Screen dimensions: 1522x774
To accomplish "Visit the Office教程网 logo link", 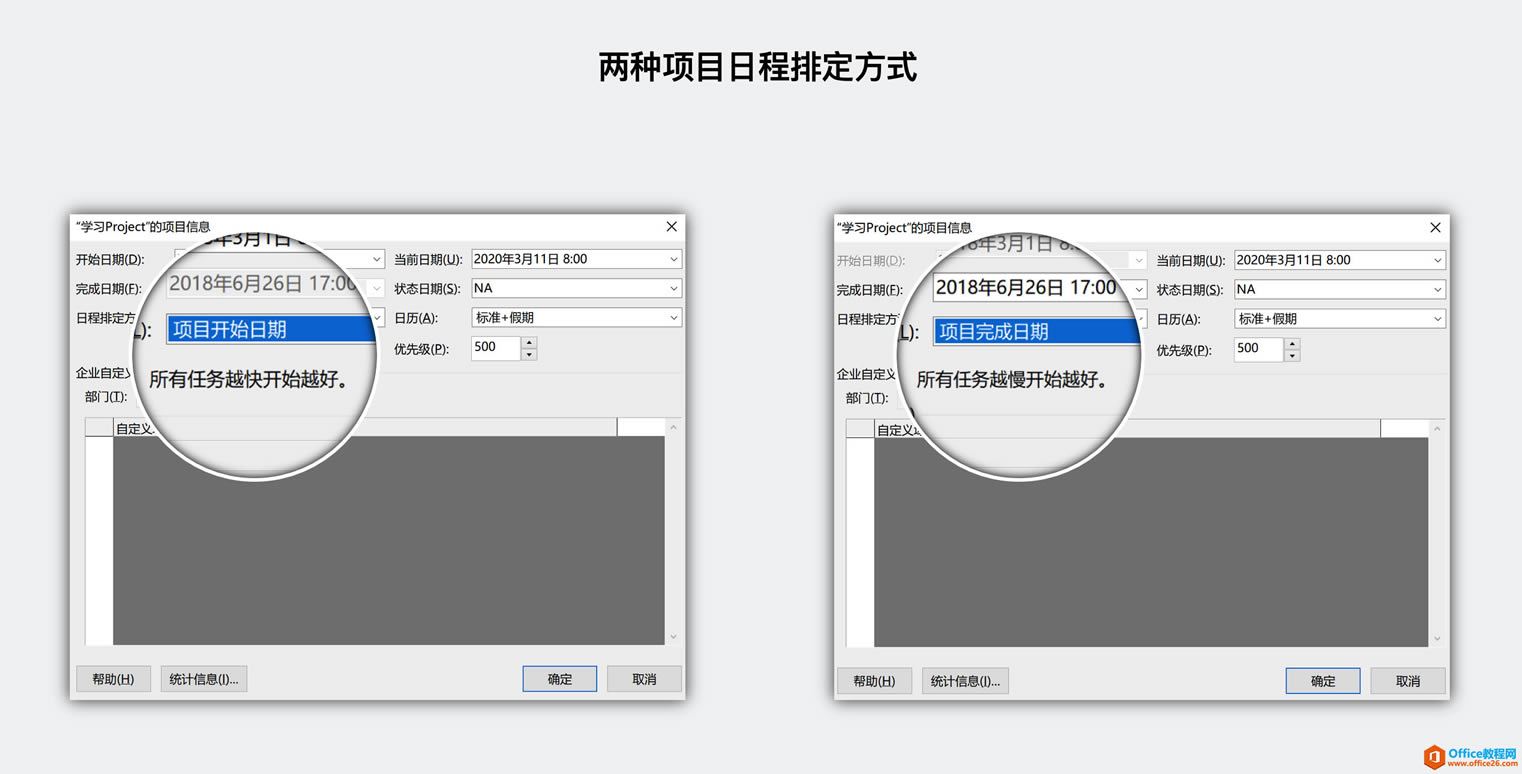I will (1468, 755).
